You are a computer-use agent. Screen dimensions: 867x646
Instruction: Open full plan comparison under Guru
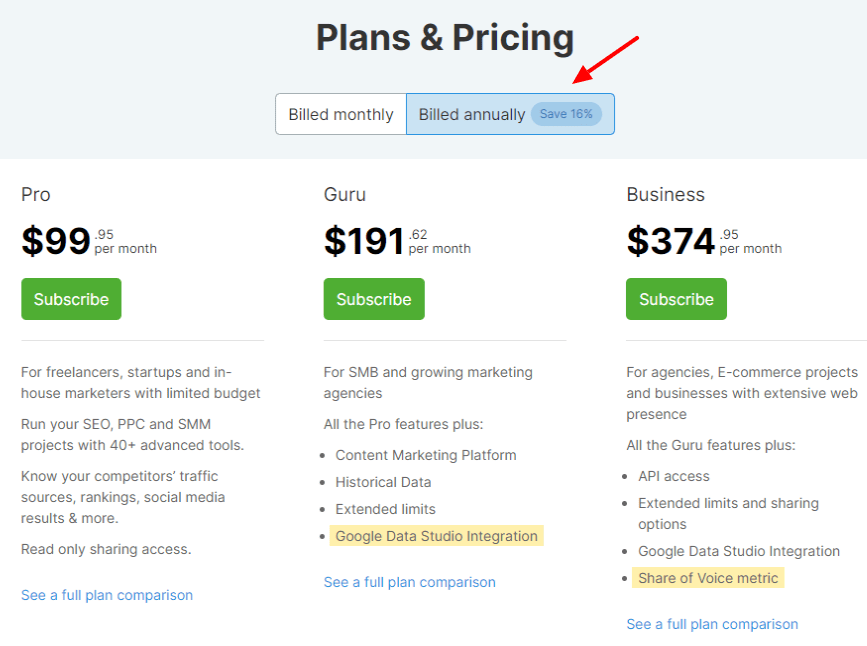pos(410,582)
